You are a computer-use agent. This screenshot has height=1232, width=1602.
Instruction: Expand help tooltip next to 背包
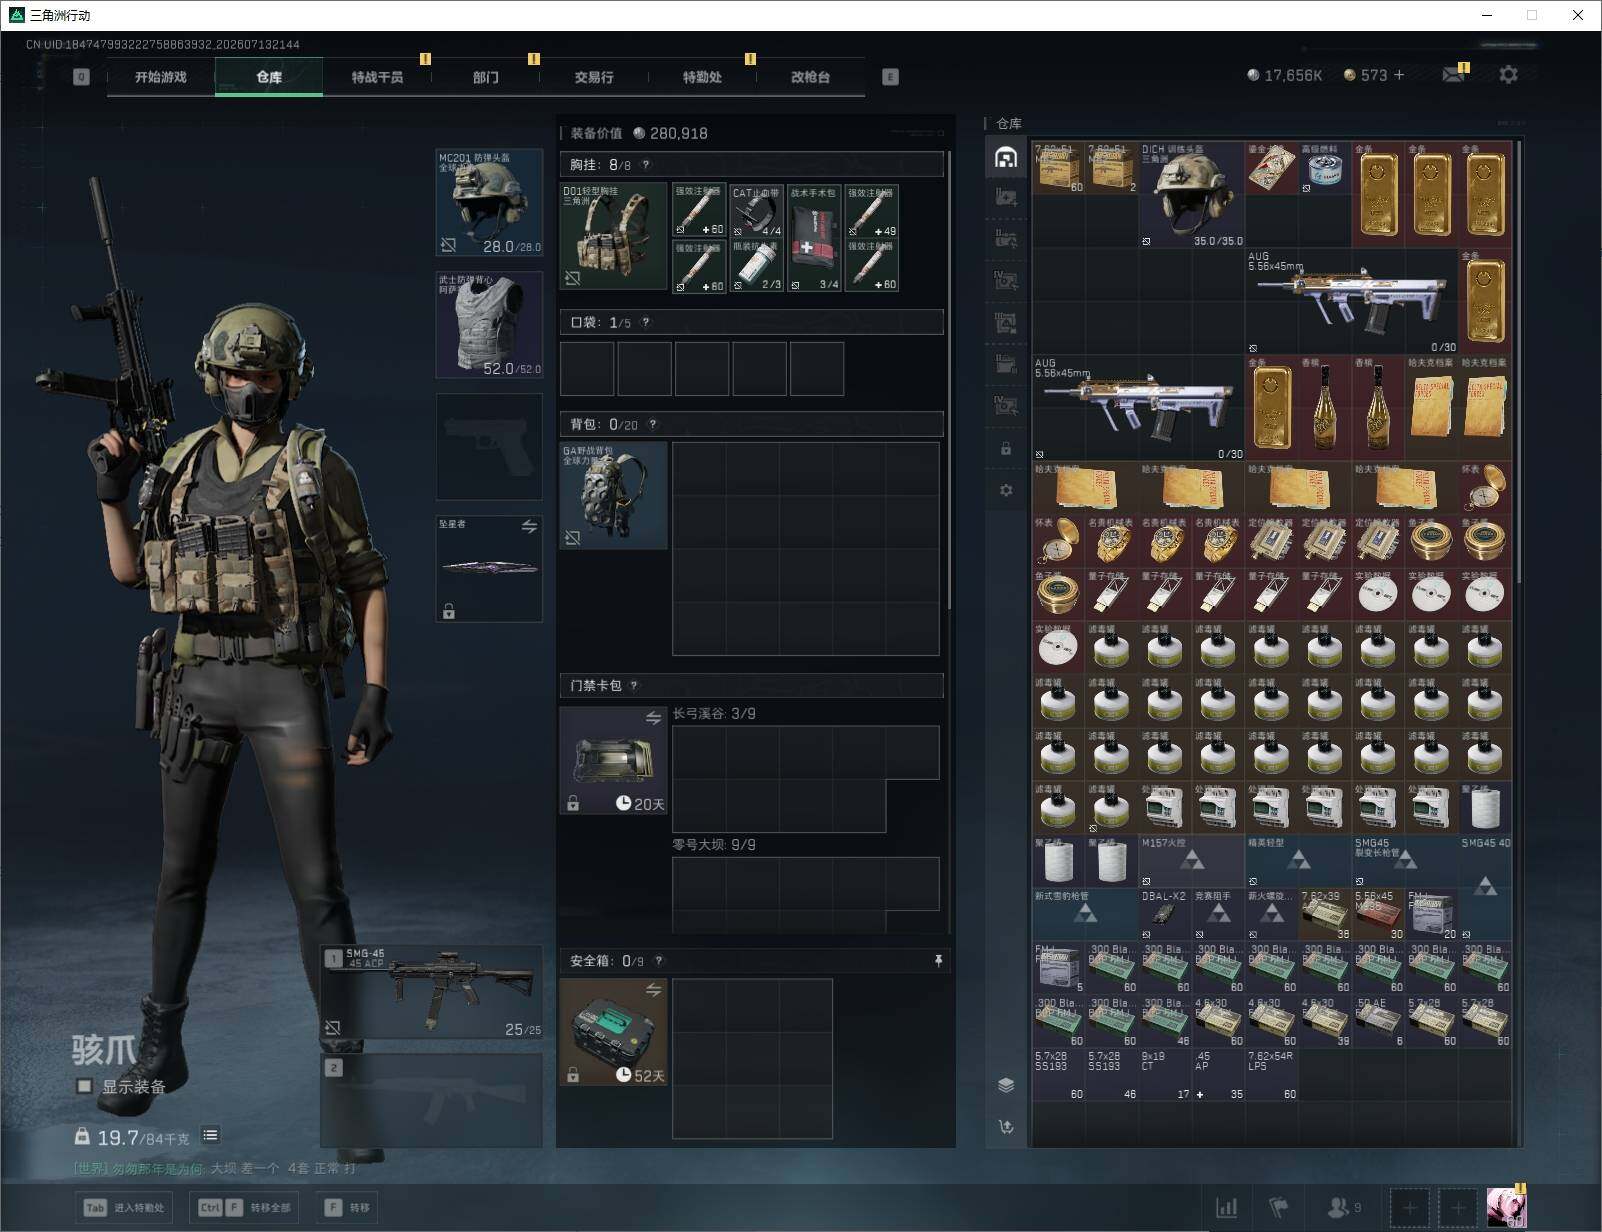tap(653, 424)
